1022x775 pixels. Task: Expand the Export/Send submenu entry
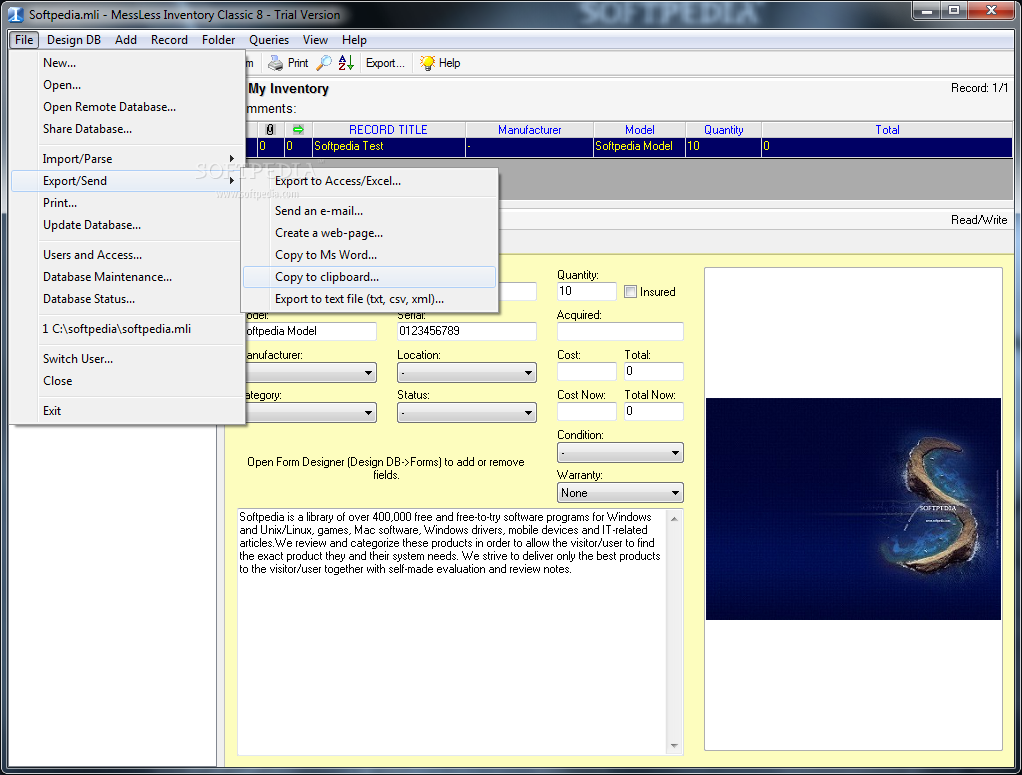click(x=127, y=181)
